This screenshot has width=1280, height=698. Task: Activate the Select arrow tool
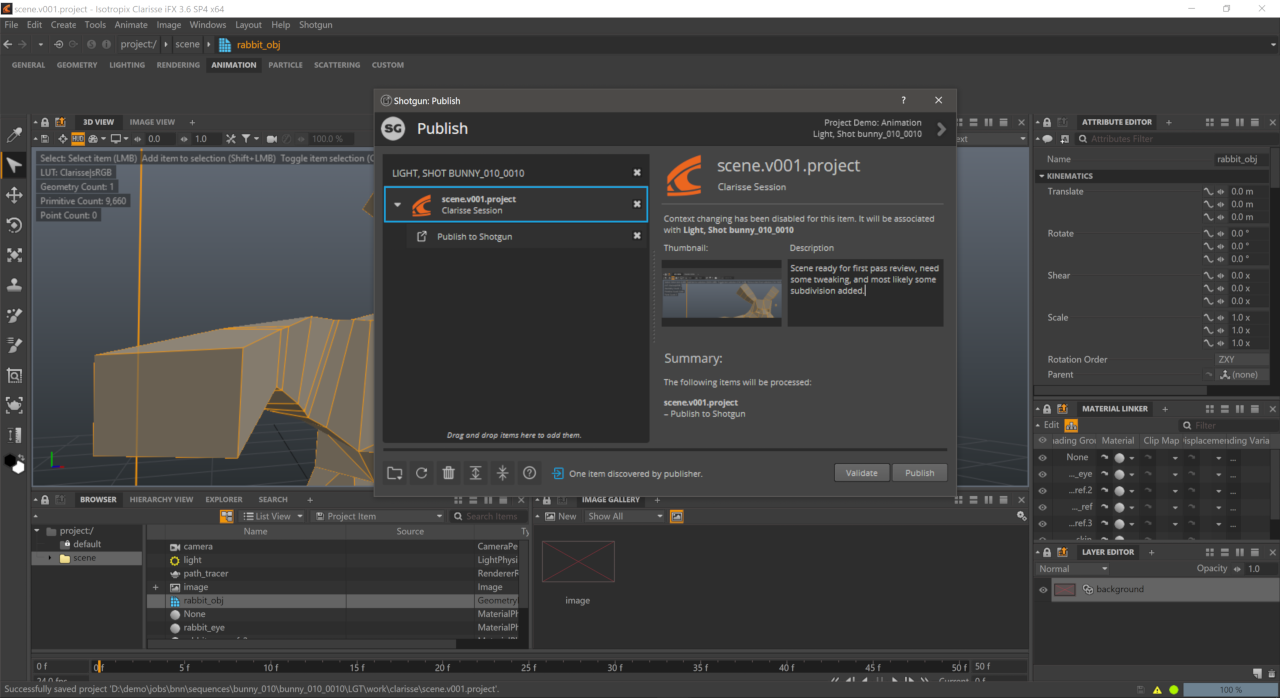[x=14, y=165]
